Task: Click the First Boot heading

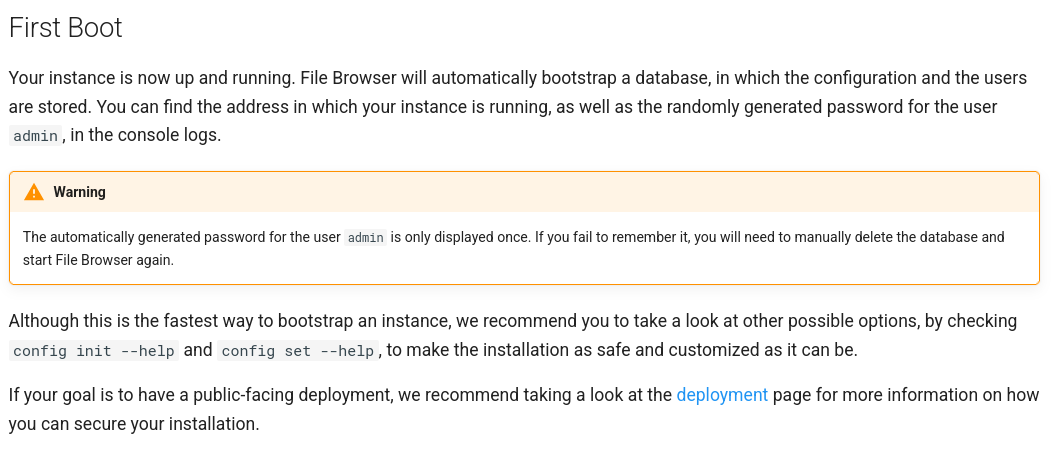Action: click(65, 28)
